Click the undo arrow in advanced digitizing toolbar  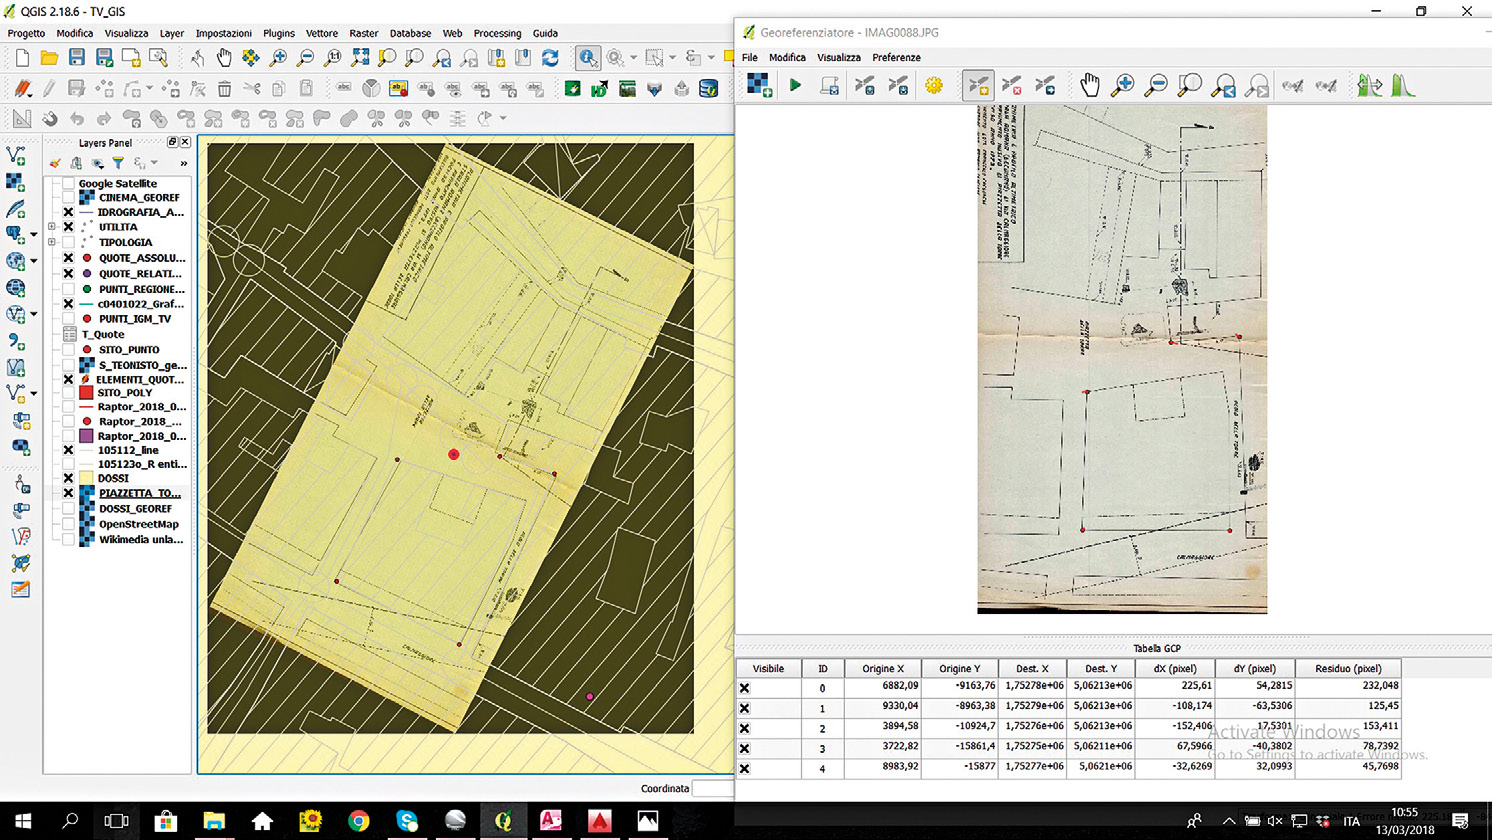pos(77,119)
